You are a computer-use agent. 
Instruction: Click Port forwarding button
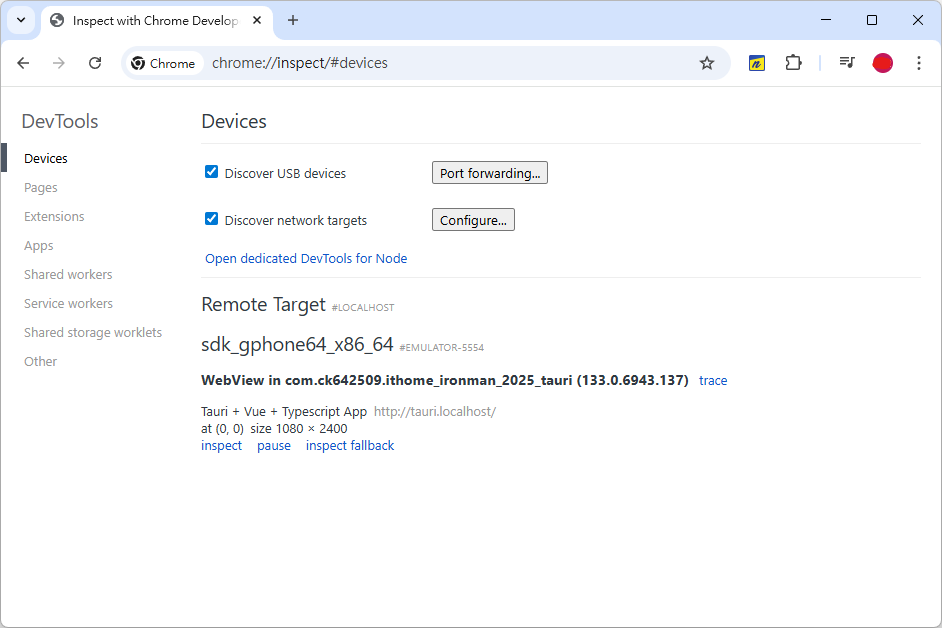tap(490, 173)
